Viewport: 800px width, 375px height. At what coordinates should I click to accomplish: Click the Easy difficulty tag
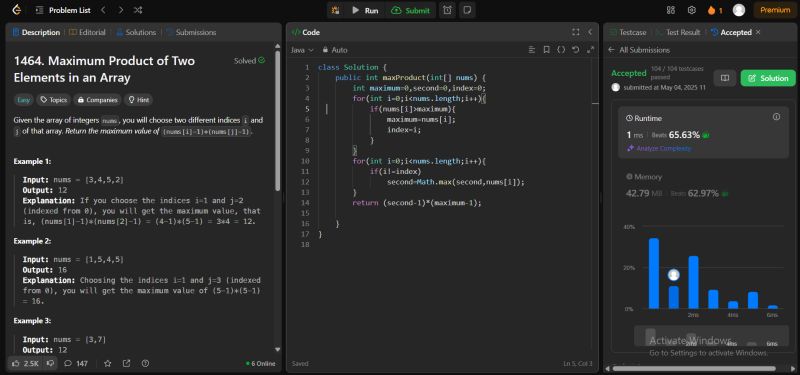click(x=23, y=100)
